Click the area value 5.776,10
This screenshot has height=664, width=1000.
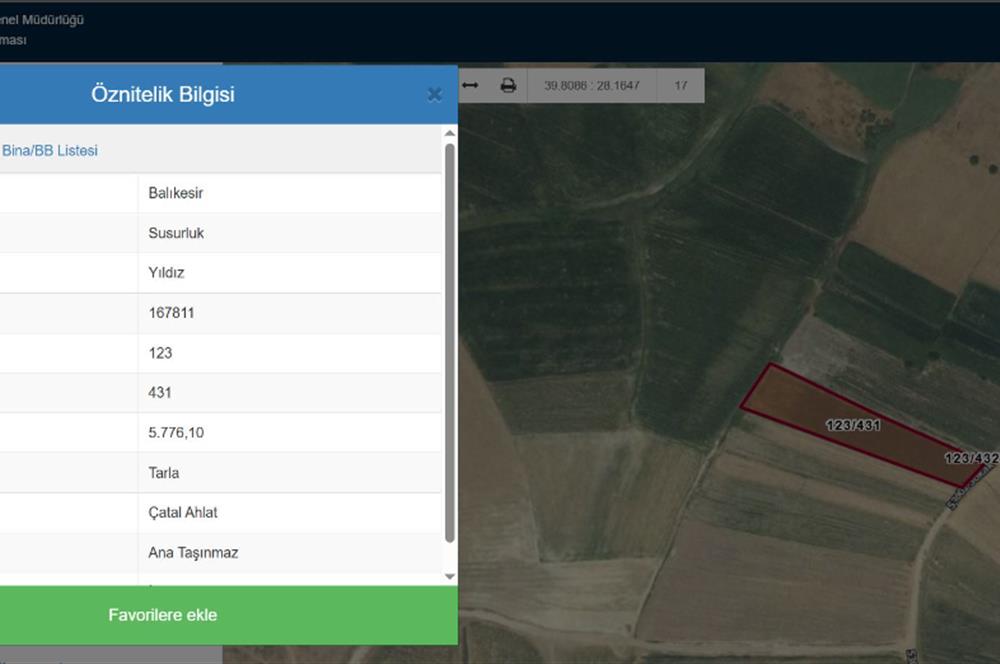point(176,433)
